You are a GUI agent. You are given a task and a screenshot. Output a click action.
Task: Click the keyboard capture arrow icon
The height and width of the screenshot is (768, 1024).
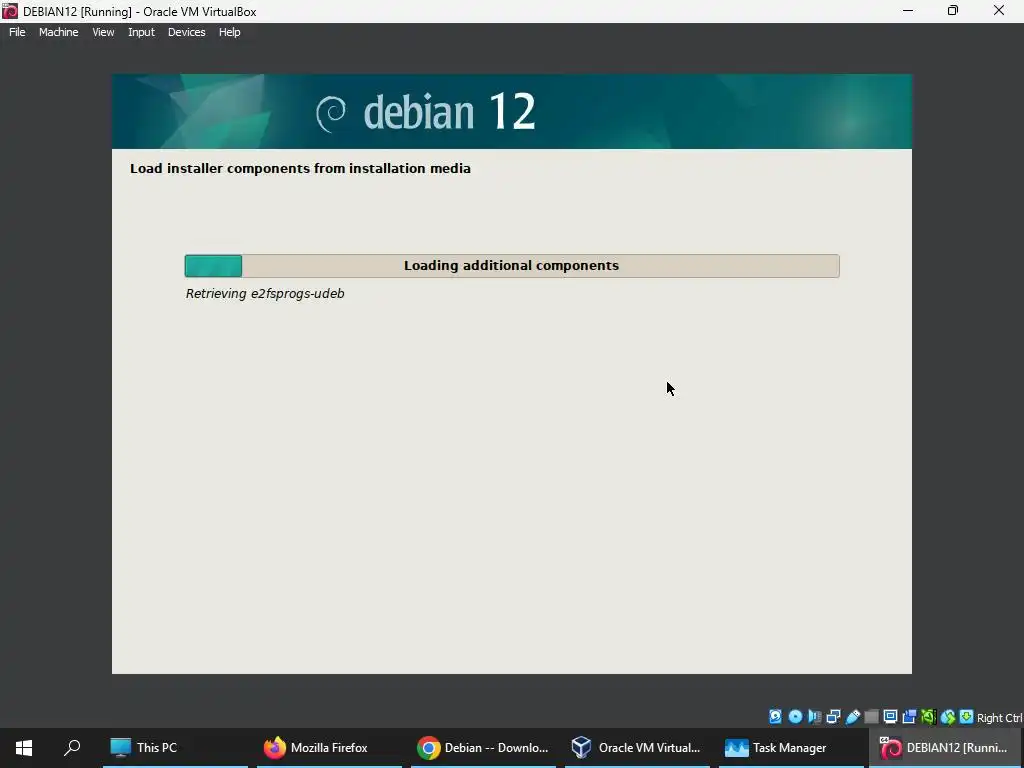(x=967, y=716)
